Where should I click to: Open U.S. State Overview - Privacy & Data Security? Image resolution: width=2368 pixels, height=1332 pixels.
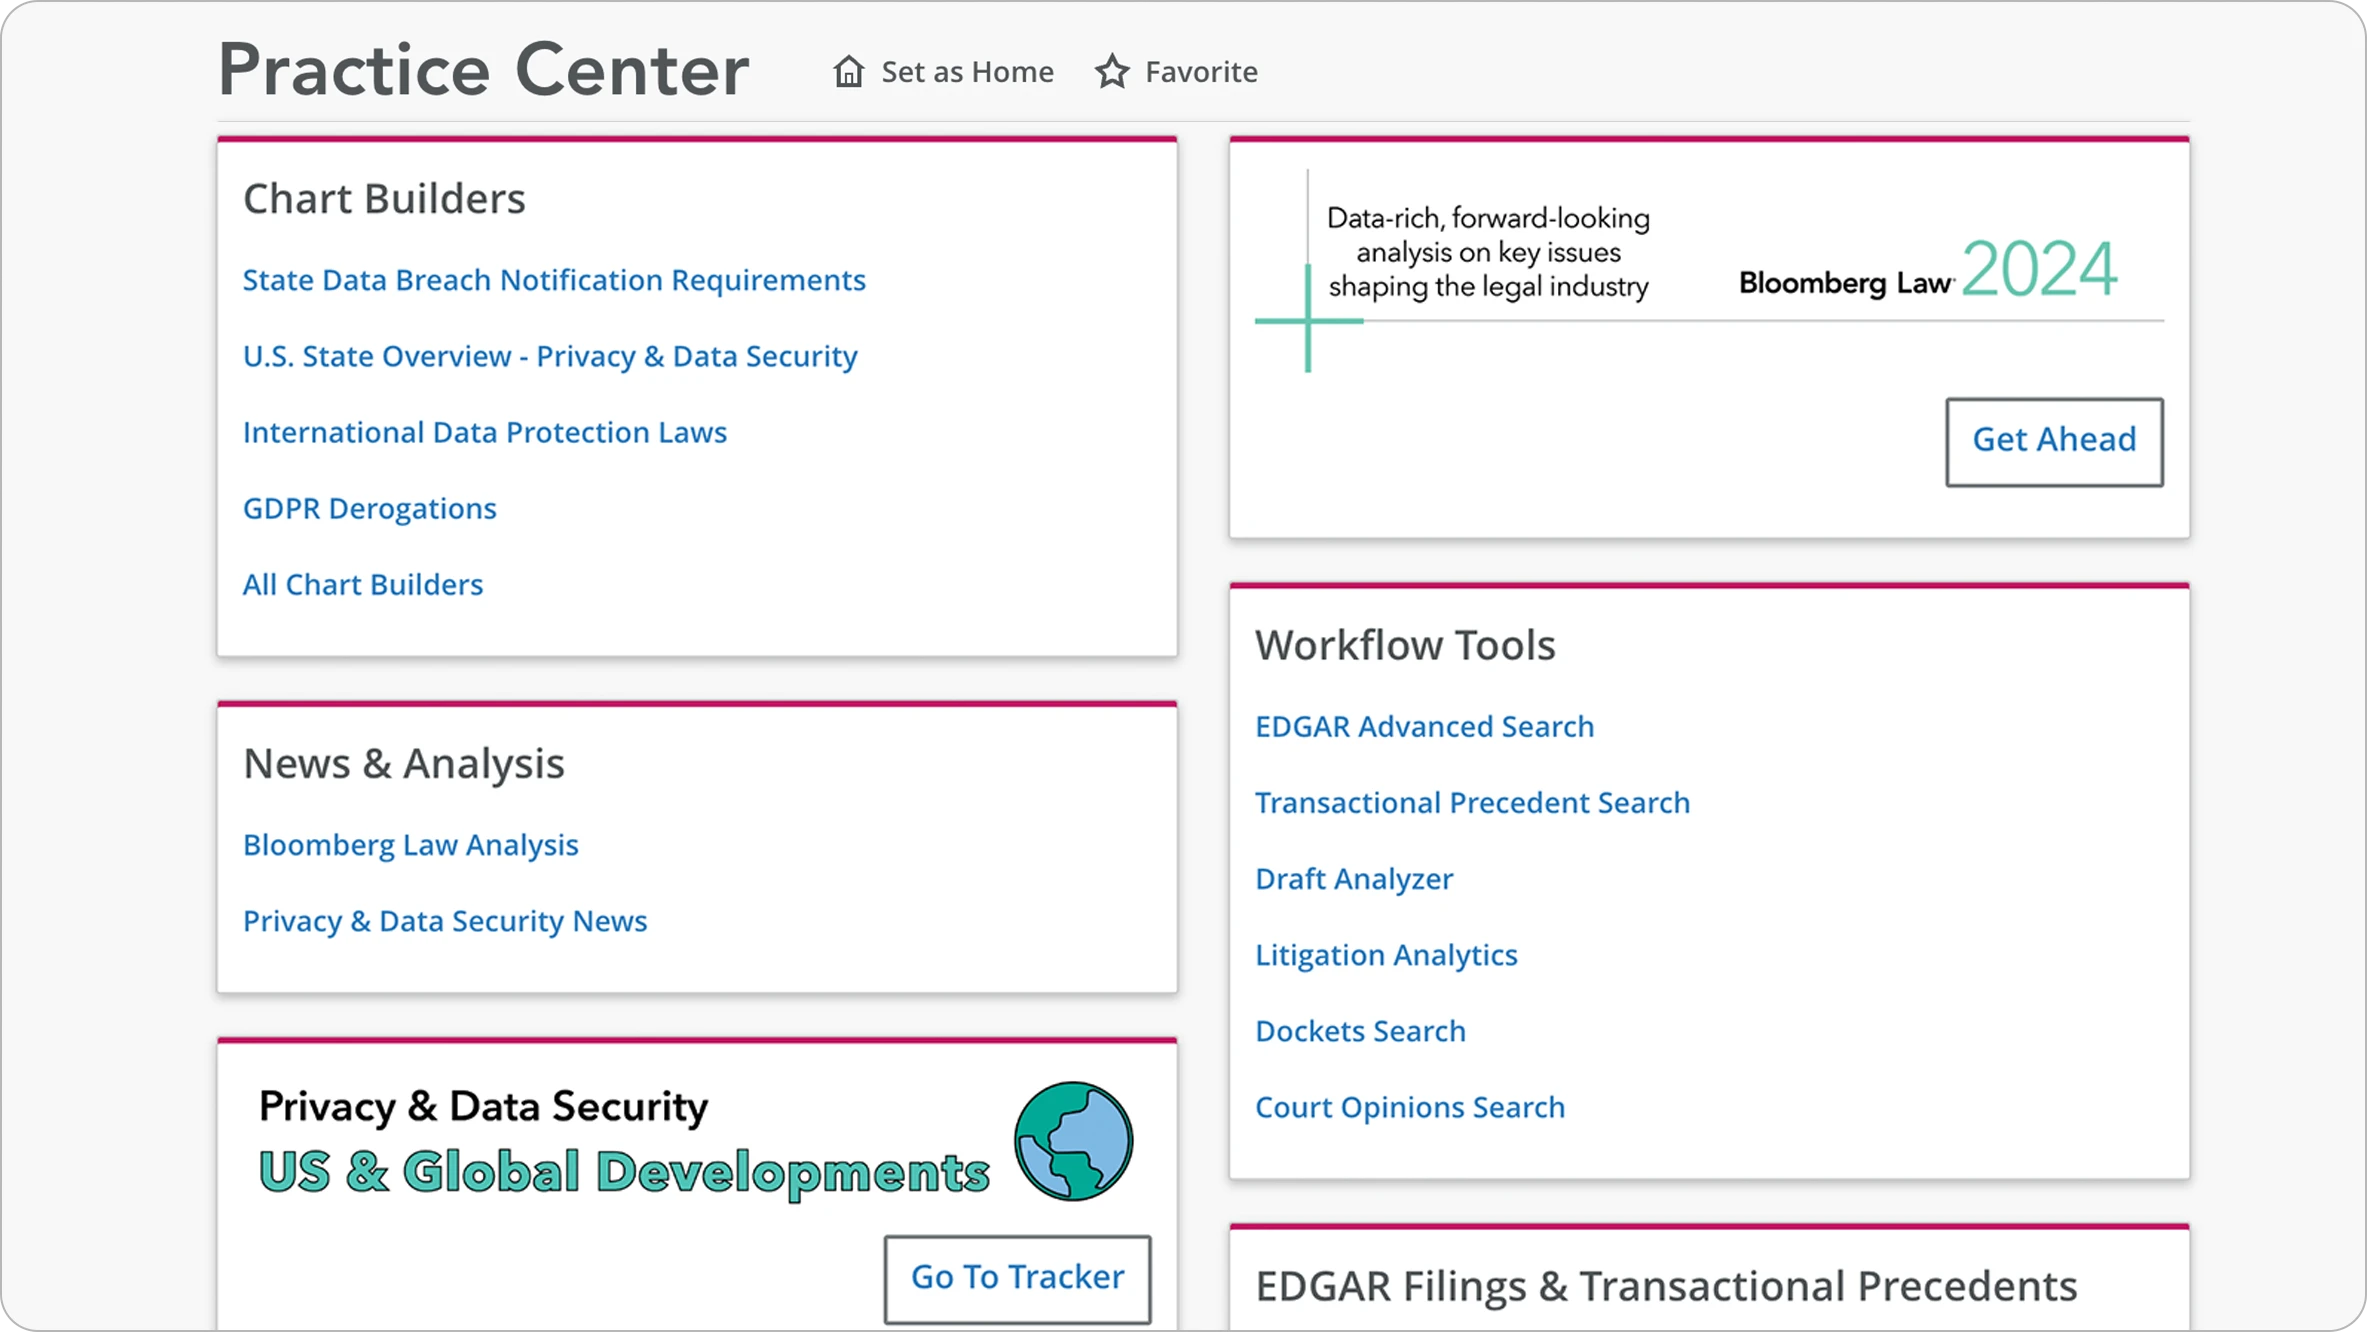point(550,356)
